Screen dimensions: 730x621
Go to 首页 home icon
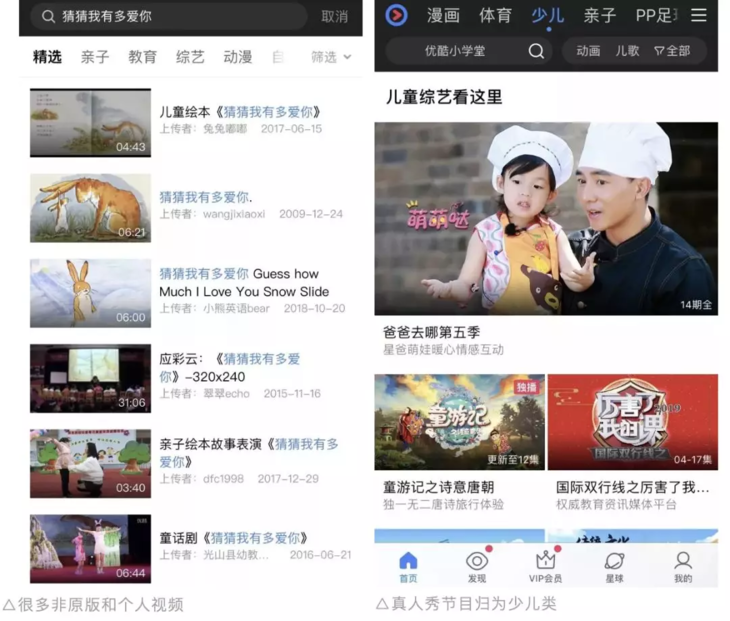pos(408,565)
